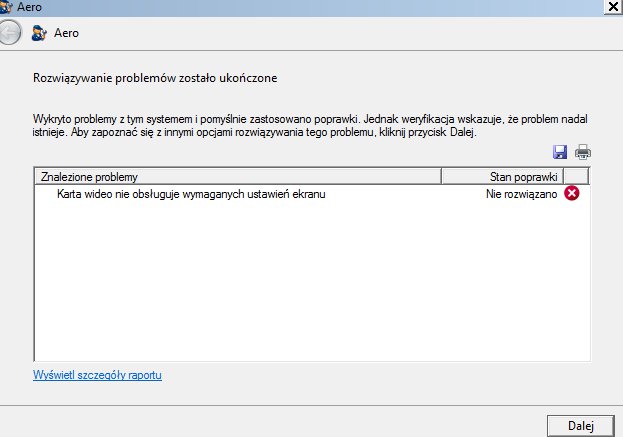This screenshot has width=623, height=437.
Task: Click the Dalej button
Action: tap(580, 426)
